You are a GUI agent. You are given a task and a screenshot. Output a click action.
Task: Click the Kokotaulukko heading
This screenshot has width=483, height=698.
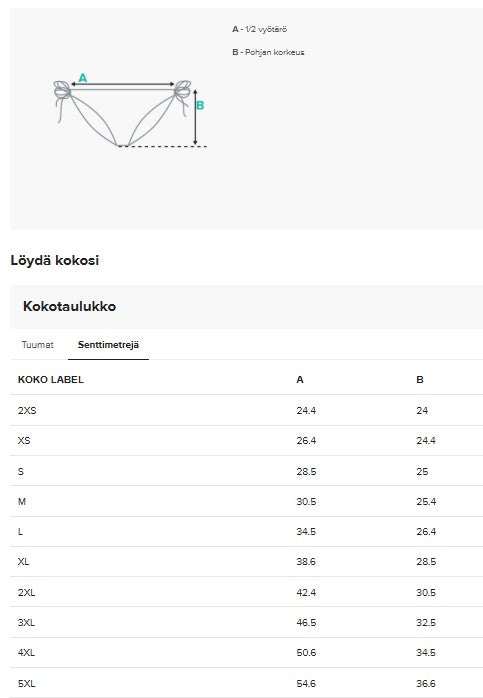point(69,306)
